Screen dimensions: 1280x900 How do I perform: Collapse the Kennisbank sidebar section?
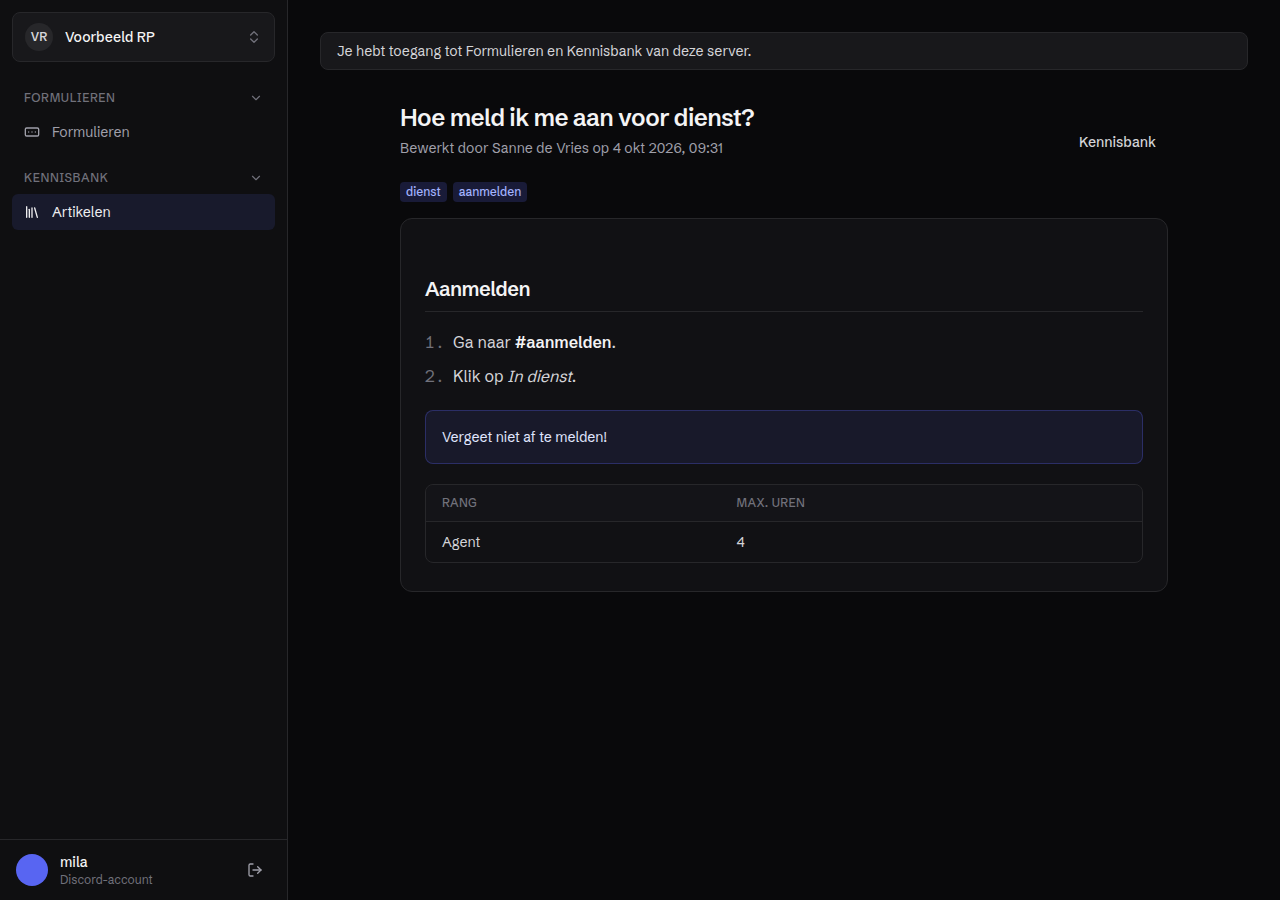click(x=143, y=178)
